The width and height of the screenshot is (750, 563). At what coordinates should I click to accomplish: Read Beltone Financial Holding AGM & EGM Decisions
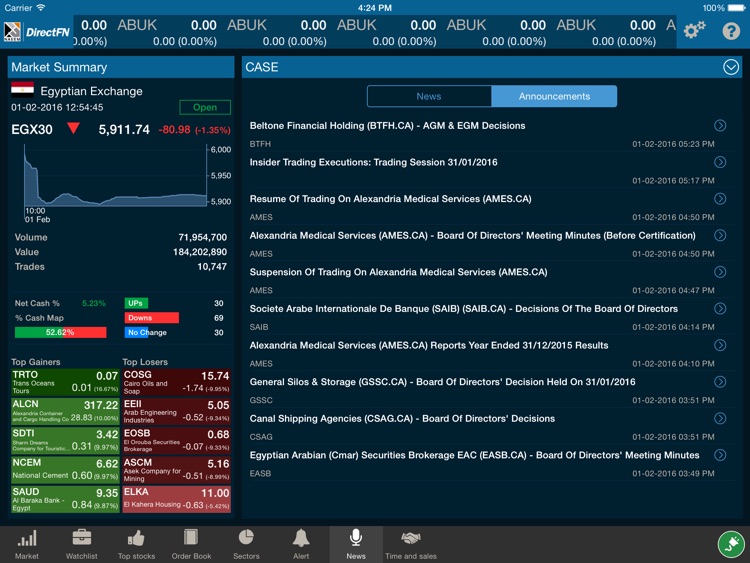point(387,126)
